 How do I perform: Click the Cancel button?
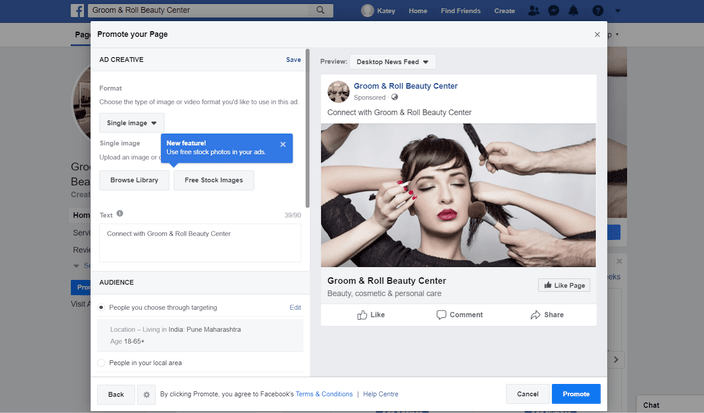tap(528, 394)
